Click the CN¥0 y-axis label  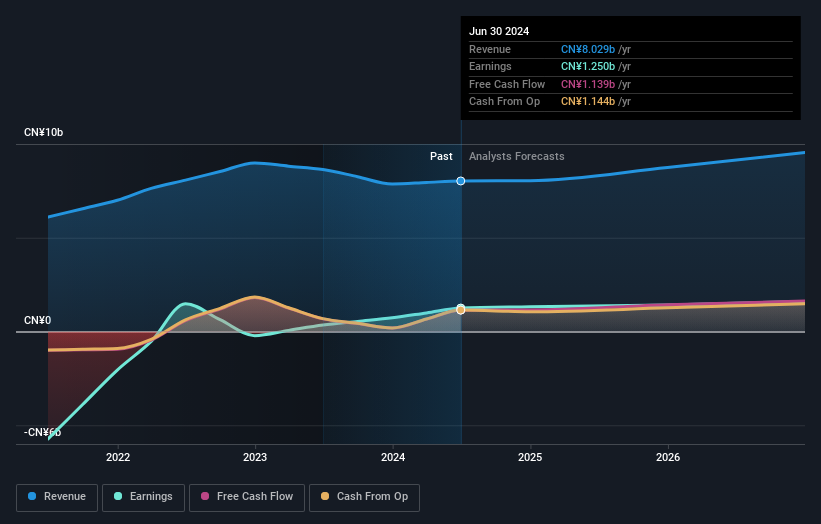click(37, 320)
